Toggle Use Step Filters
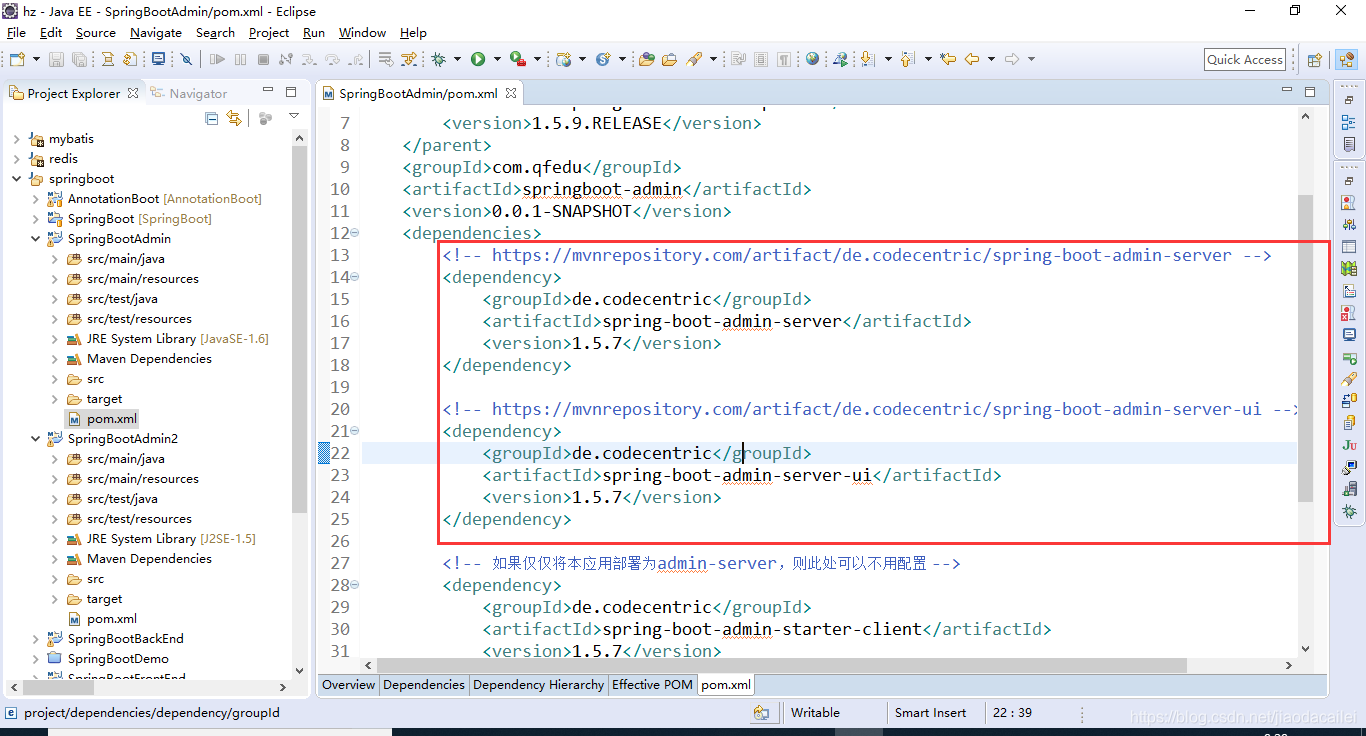This screenshot has width=1366, height=736. [x=408, y=59]
